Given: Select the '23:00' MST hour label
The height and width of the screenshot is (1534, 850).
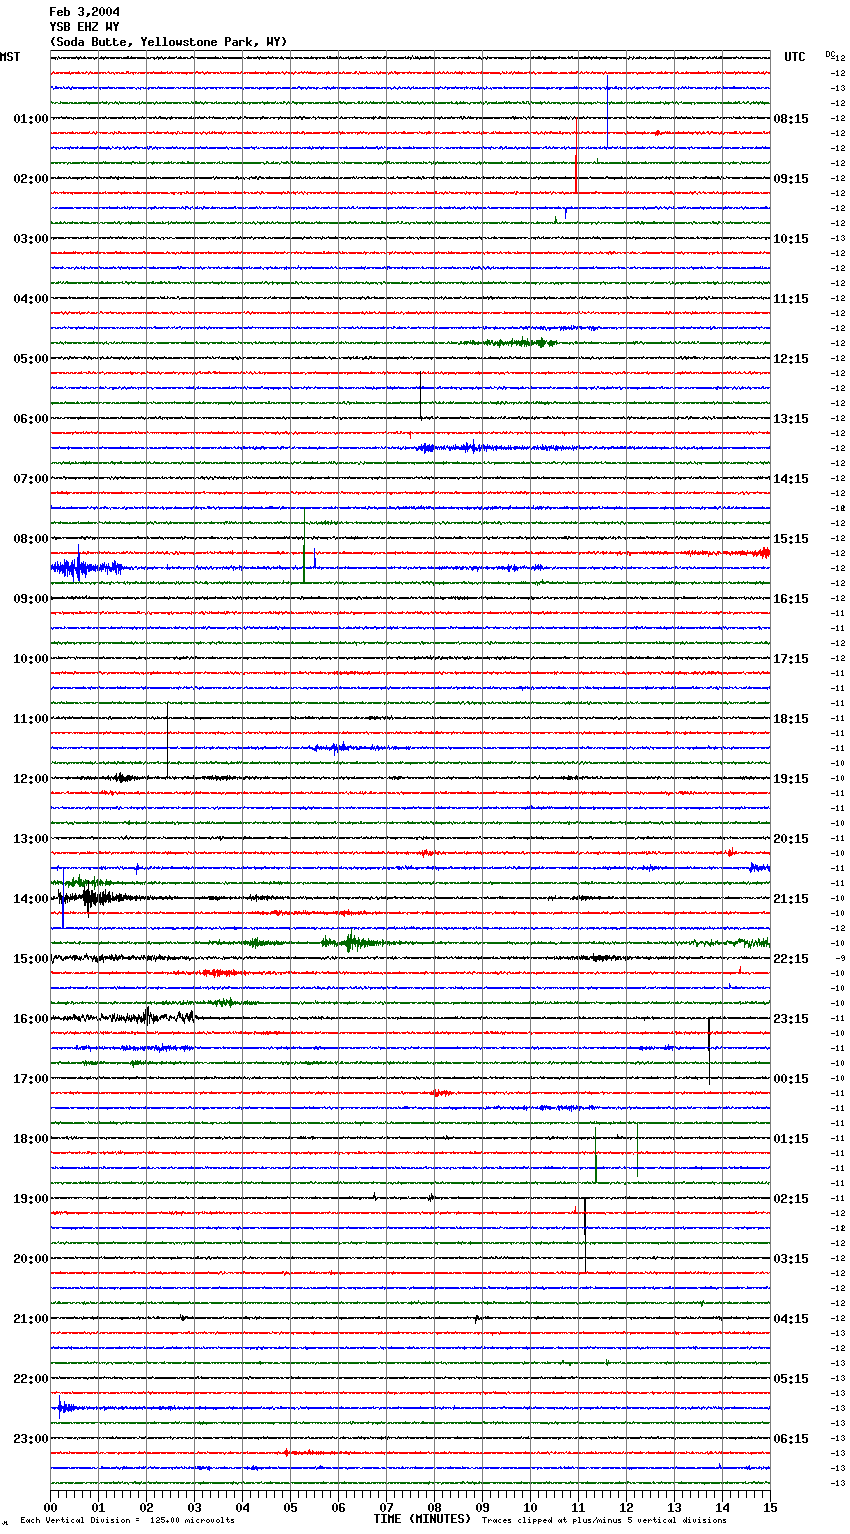Looking at the screenshot, I should (31, 1439).
